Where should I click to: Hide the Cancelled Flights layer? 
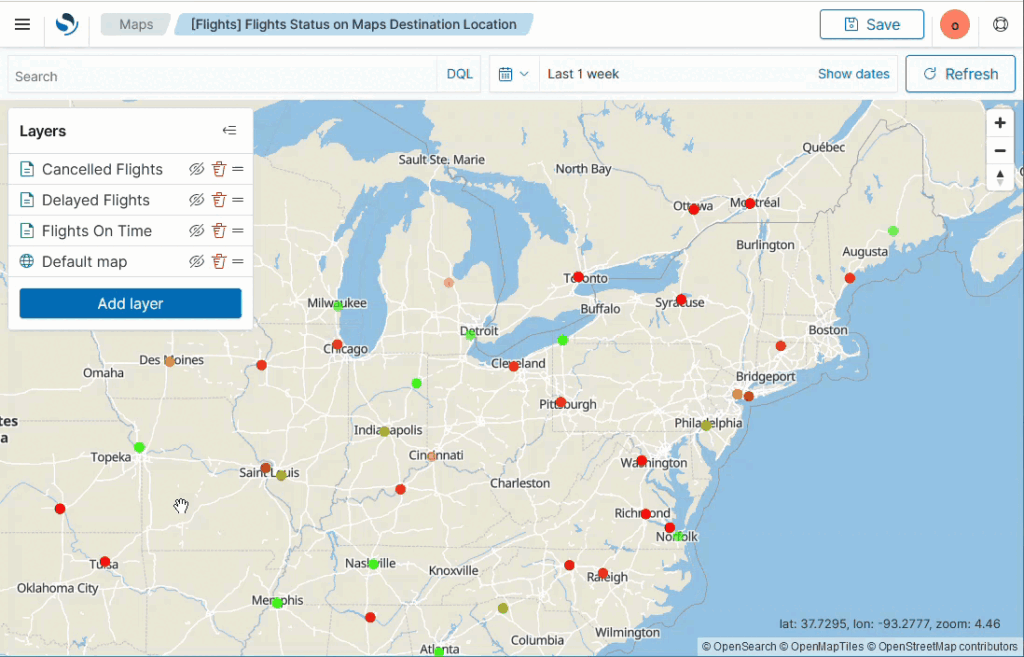[197, 169]
